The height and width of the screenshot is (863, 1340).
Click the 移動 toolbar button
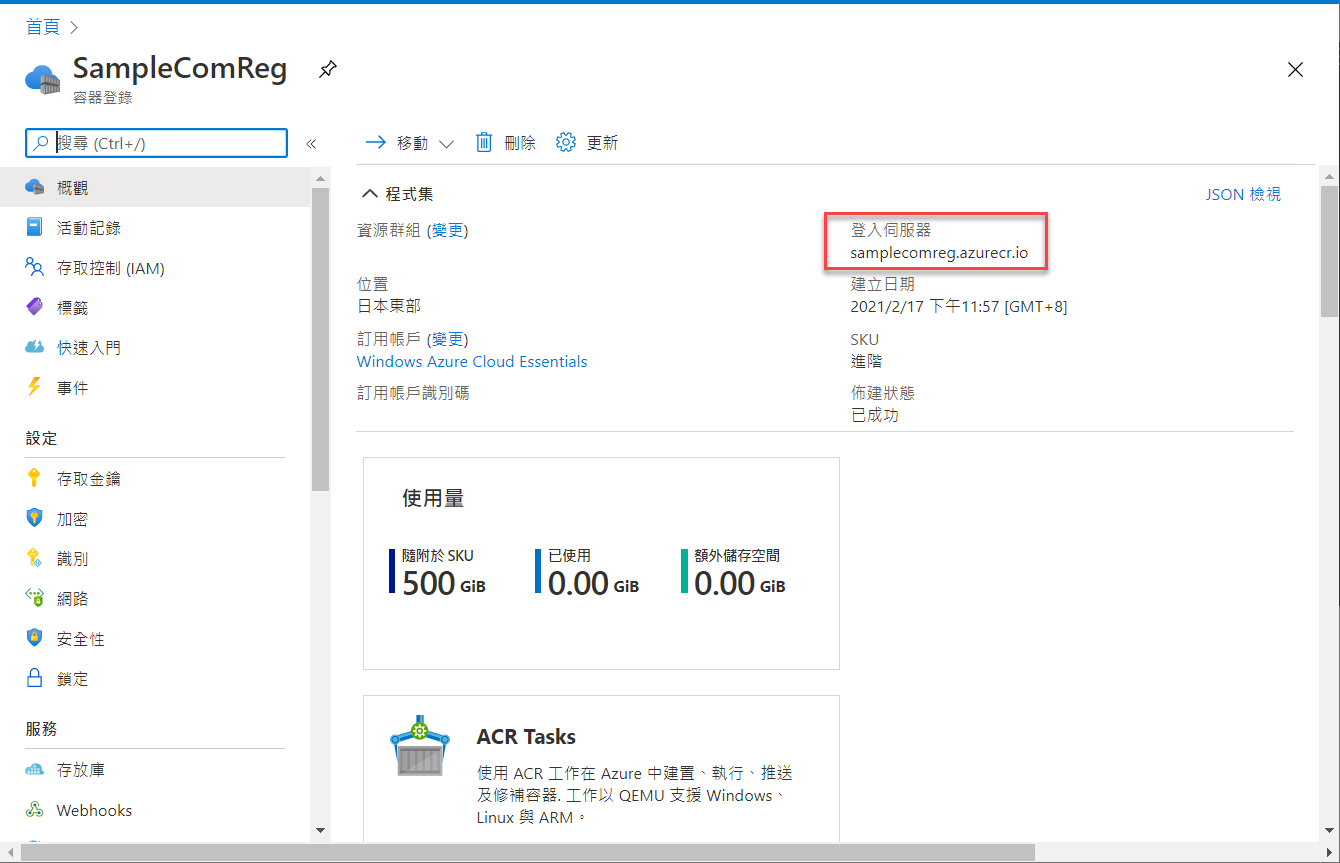410,143
